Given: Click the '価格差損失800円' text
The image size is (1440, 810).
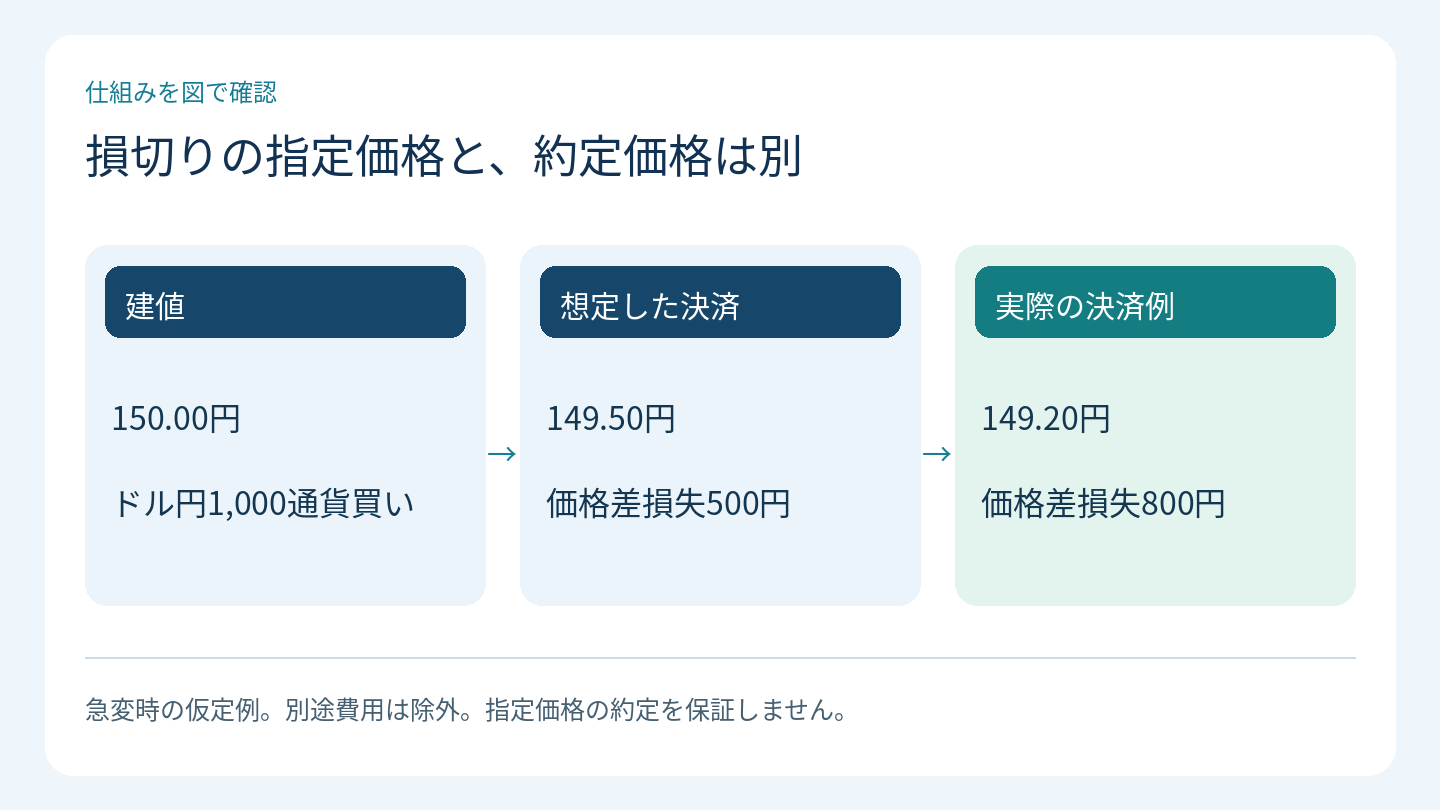Looking at the screenshot, I should pyautogui.click(x=1103, y=504).
